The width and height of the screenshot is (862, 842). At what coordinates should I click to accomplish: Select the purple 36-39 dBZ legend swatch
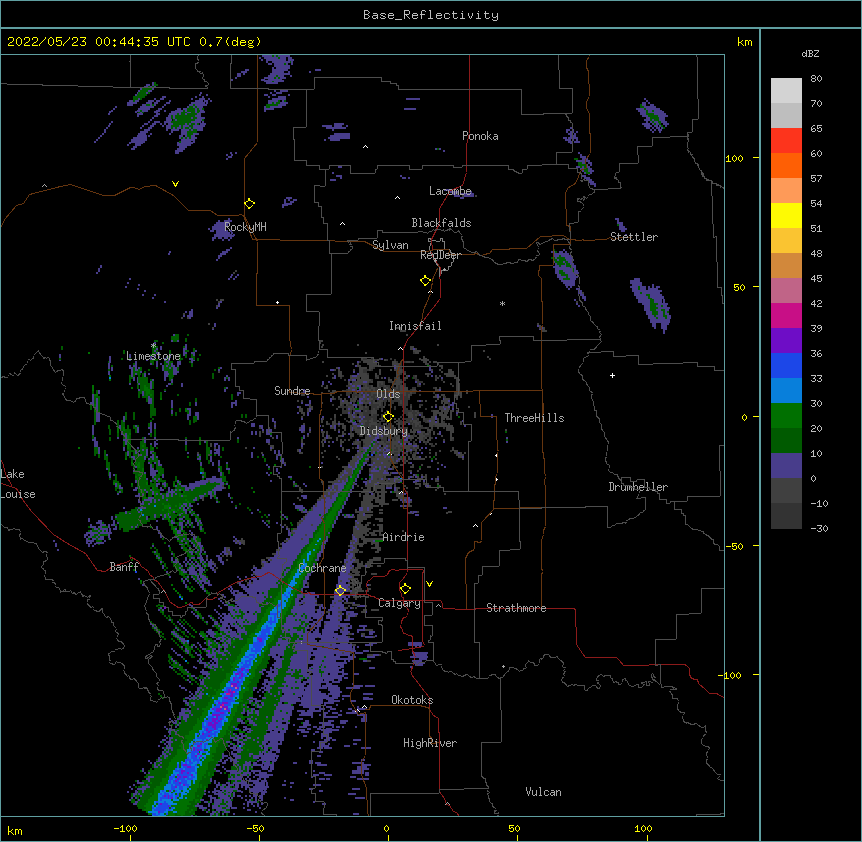tap(786, 340)
